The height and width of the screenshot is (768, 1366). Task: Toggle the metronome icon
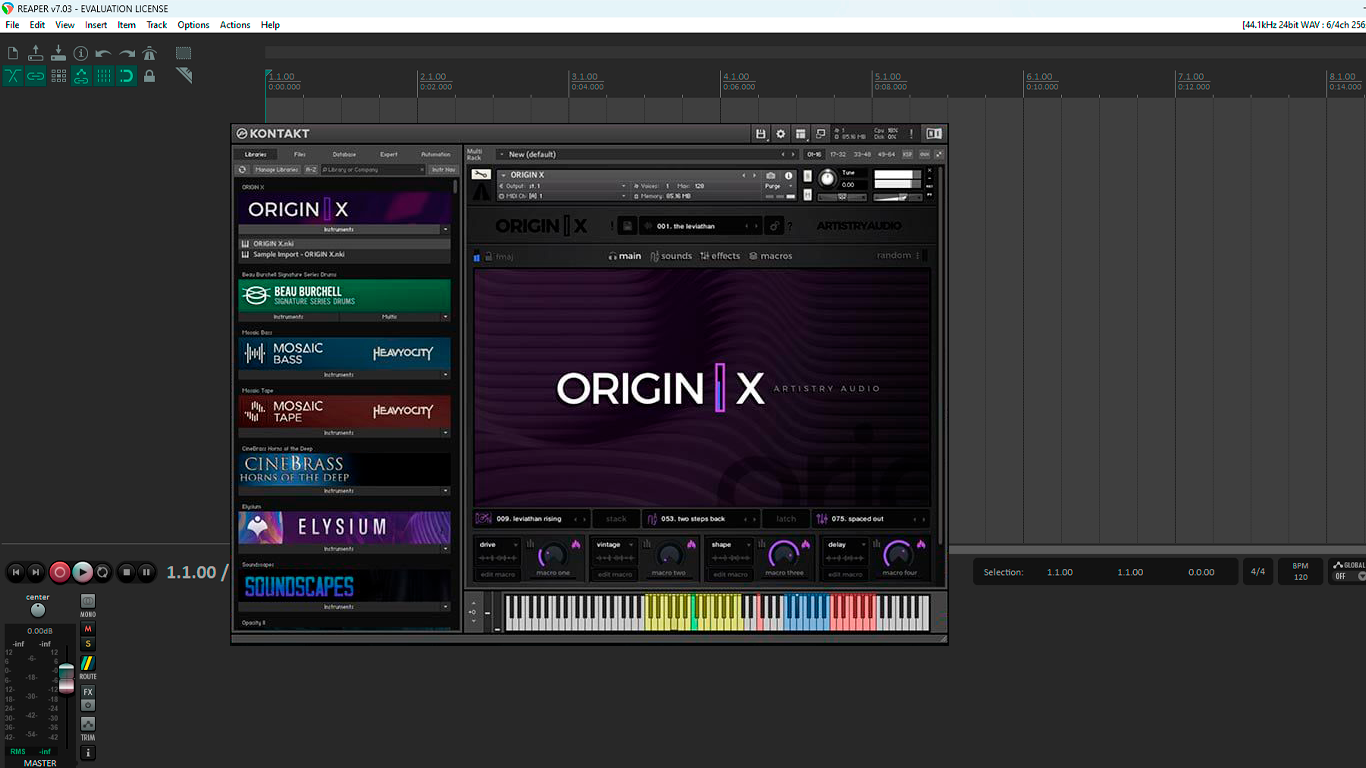point(150,53)
